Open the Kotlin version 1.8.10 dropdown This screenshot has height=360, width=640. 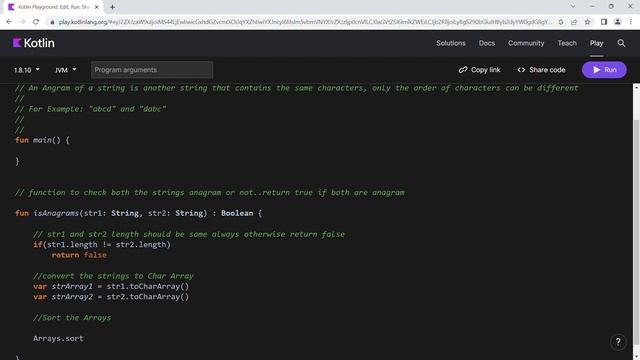click(27, 70)
